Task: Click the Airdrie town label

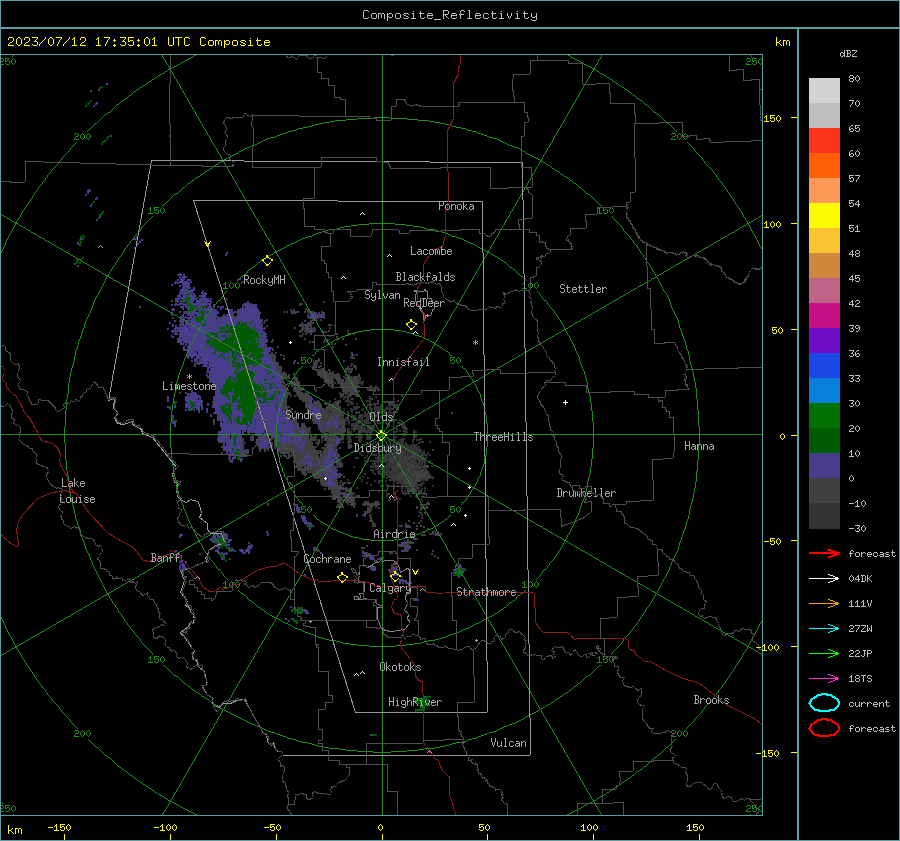Action: [394, 534]
